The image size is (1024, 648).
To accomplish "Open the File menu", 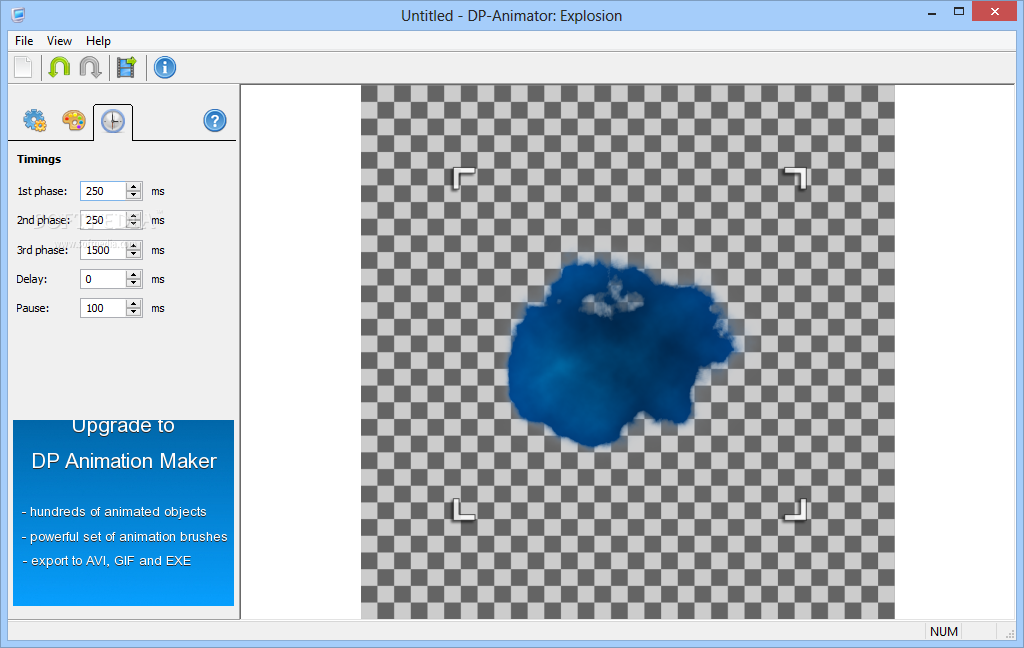I will point(24,40).
